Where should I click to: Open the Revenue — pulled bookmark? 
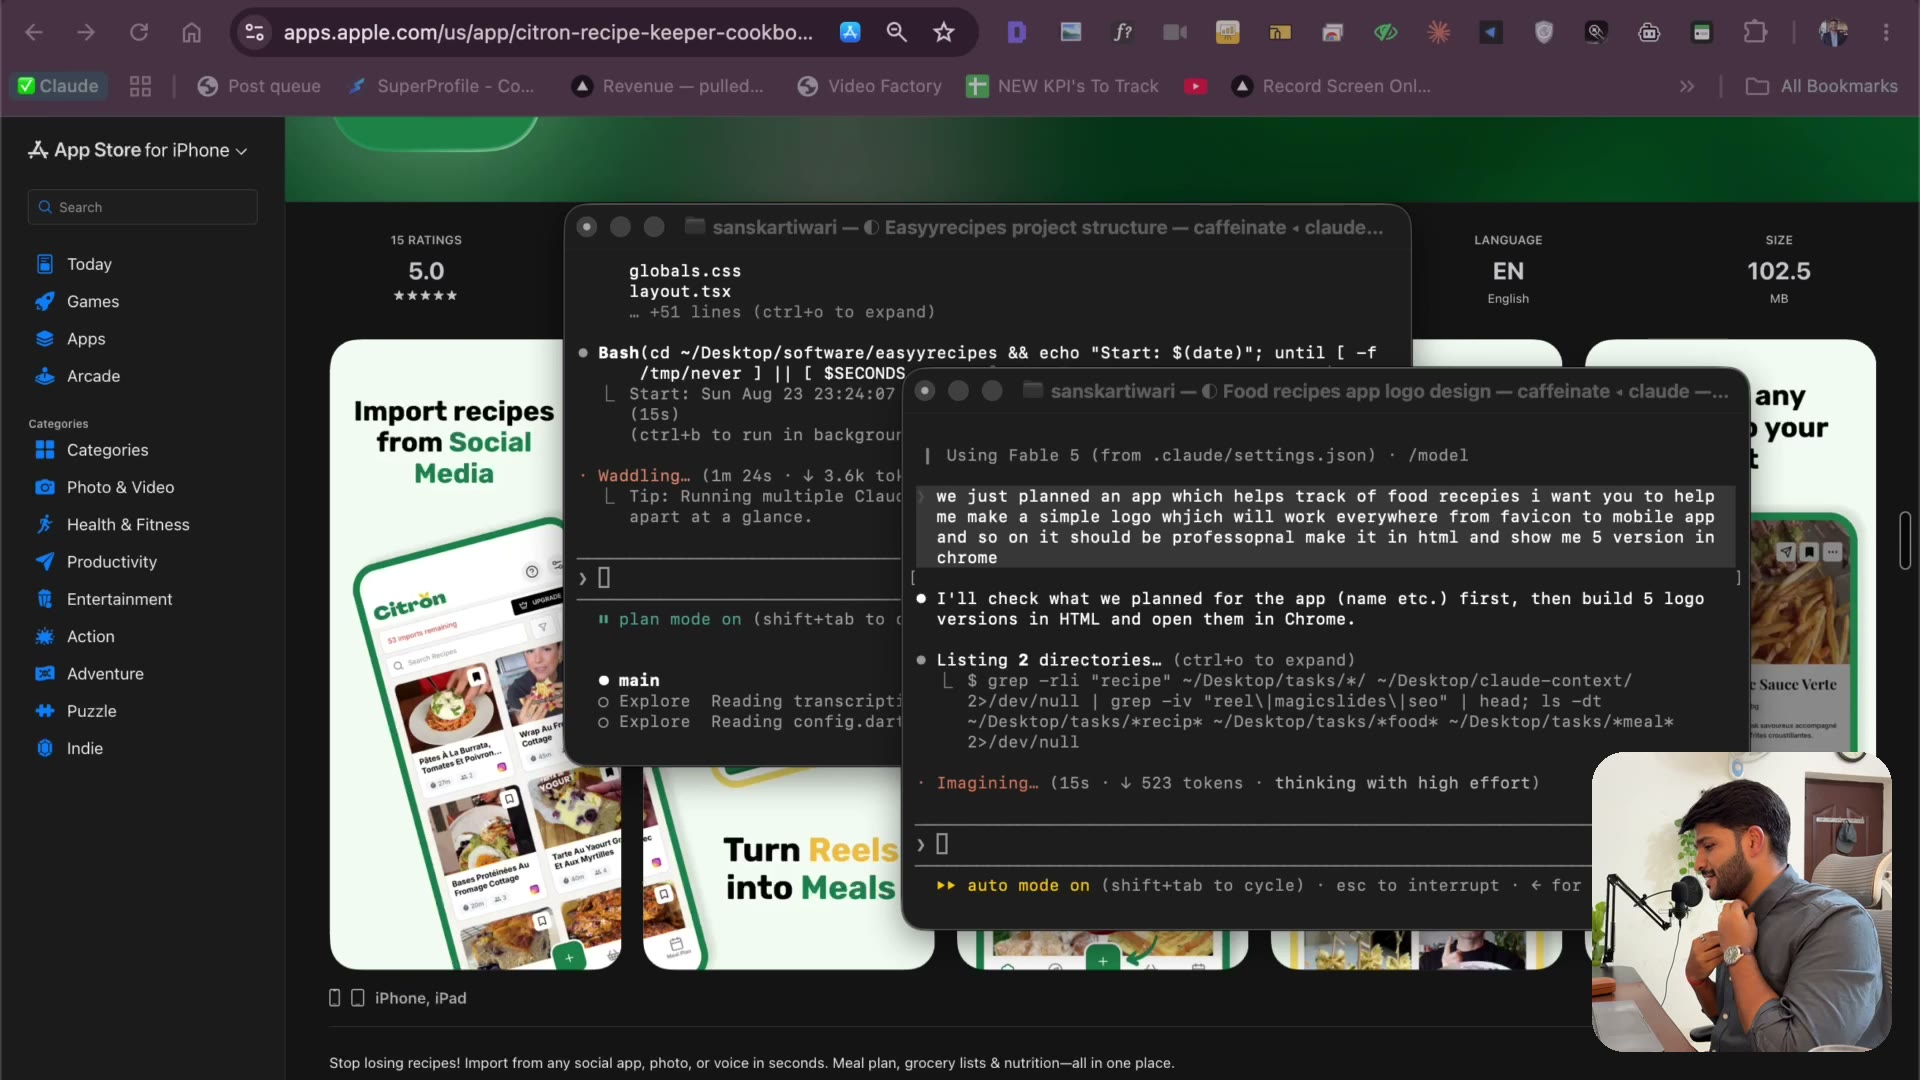point(667,86)
